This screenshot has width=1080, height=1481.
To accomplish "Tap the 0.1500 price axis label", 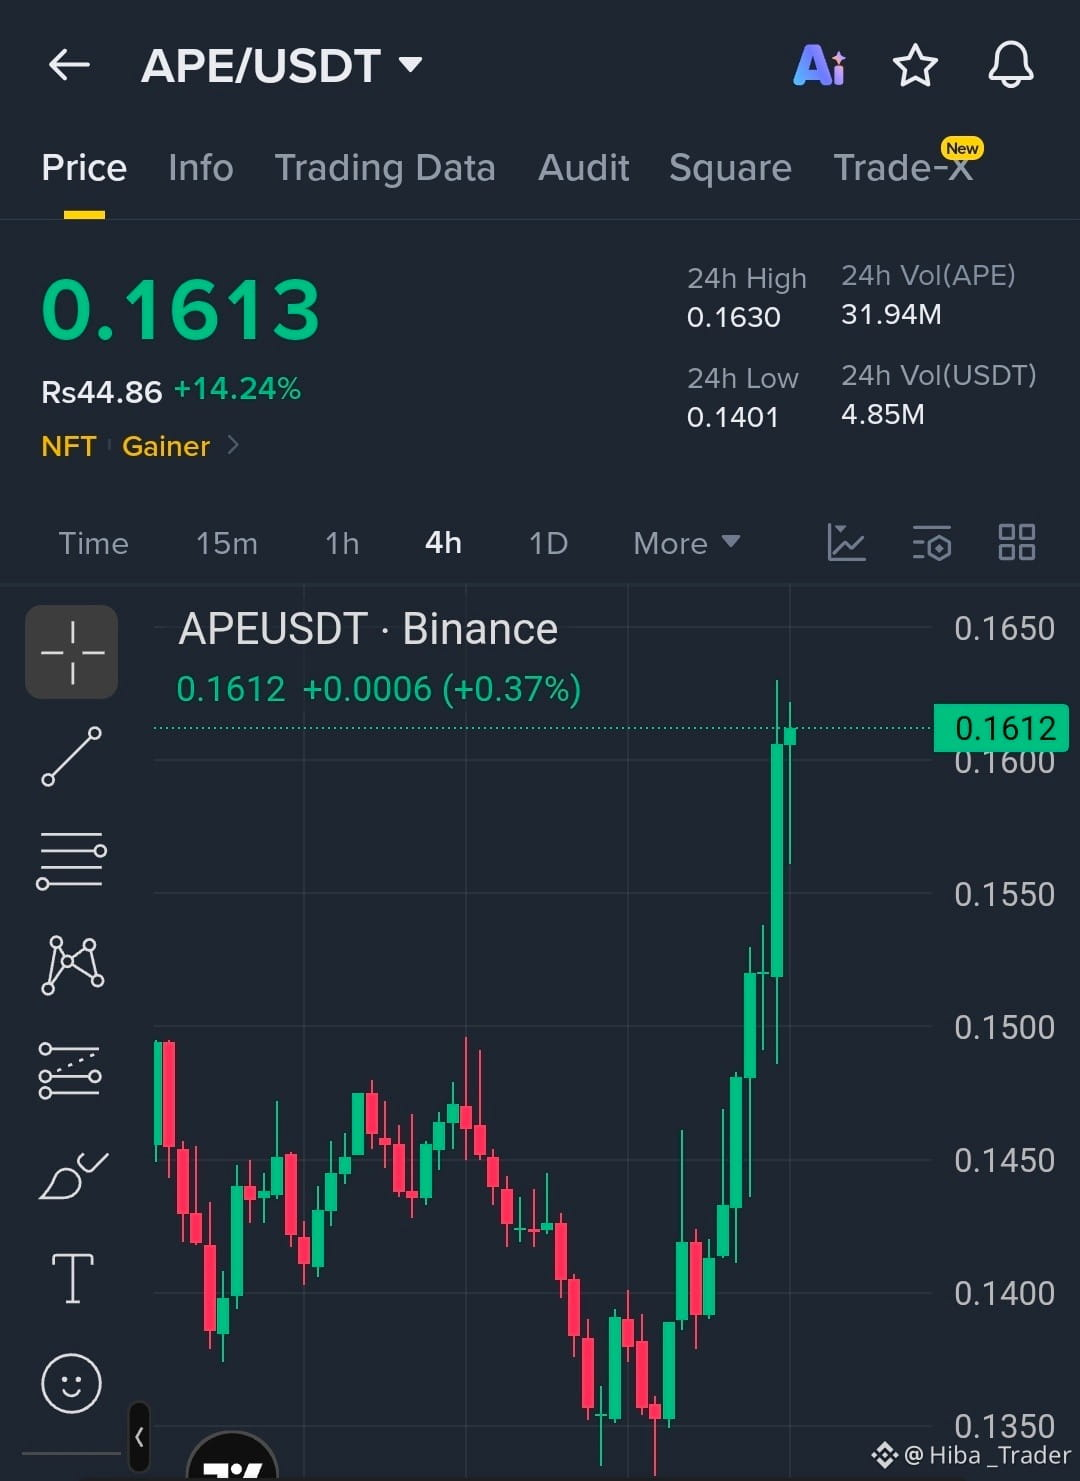I will [1004, 1027].
